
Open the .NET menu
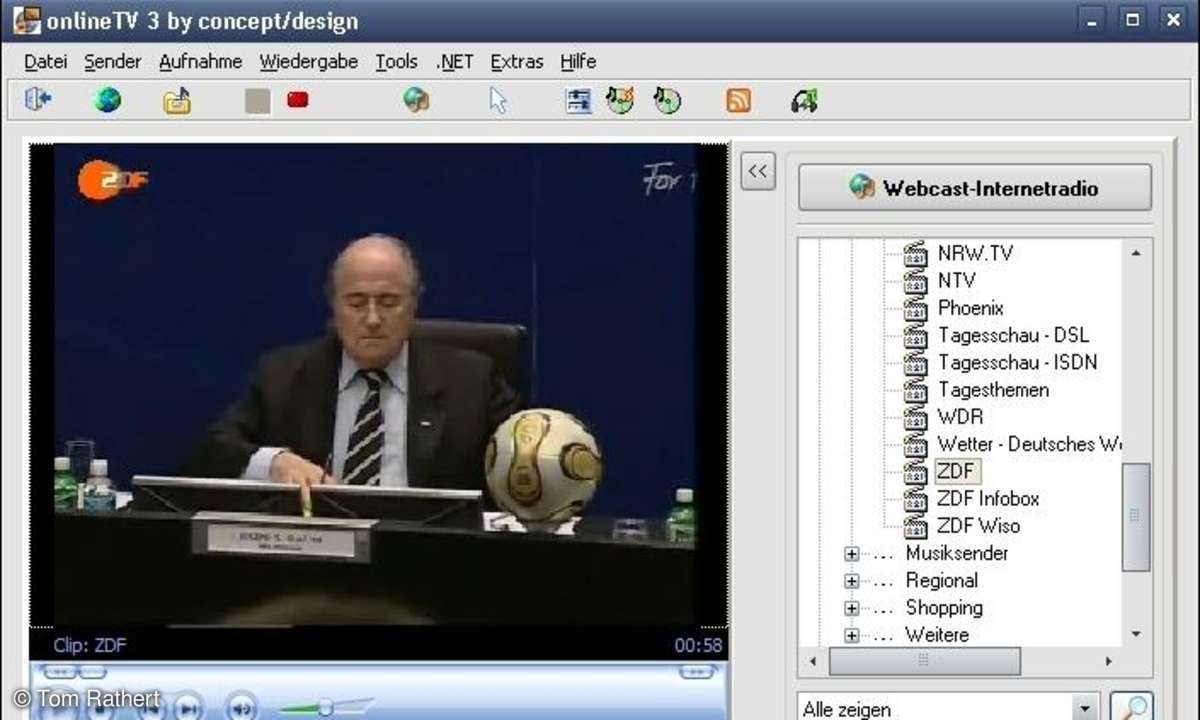(x=455, y=61)
